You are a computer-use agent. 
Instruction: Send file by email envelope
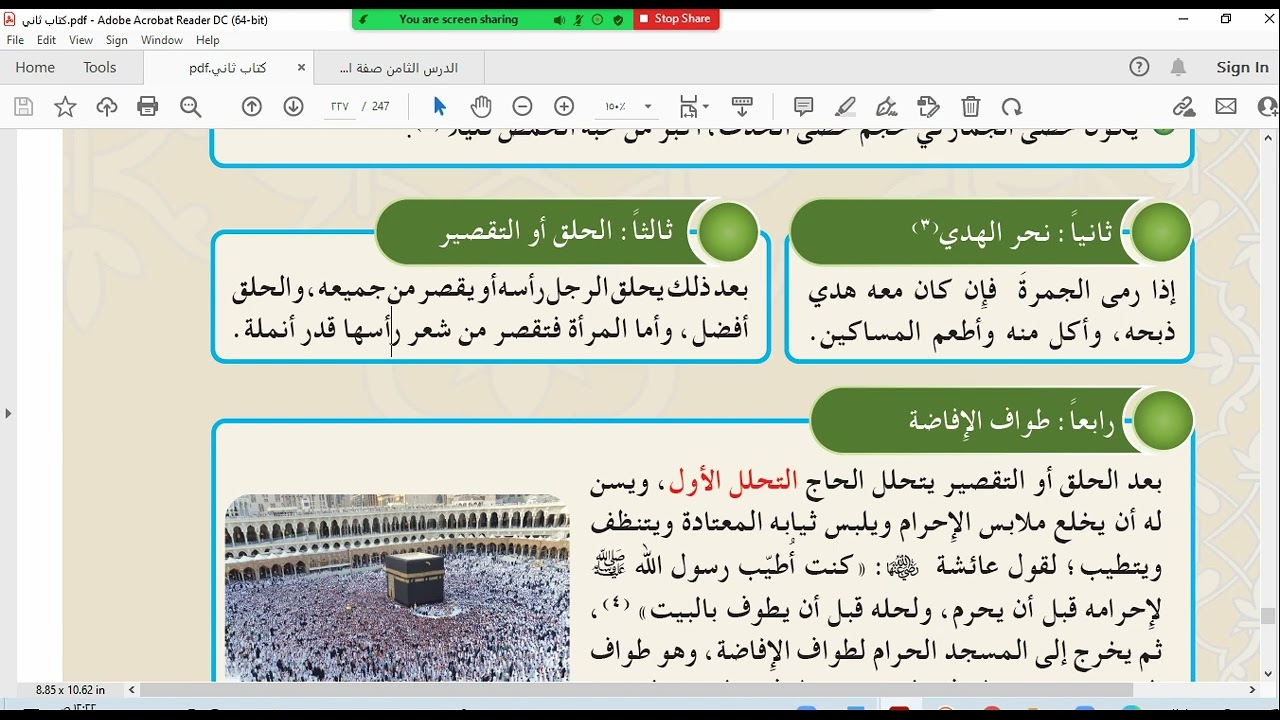coord(1226,106)
